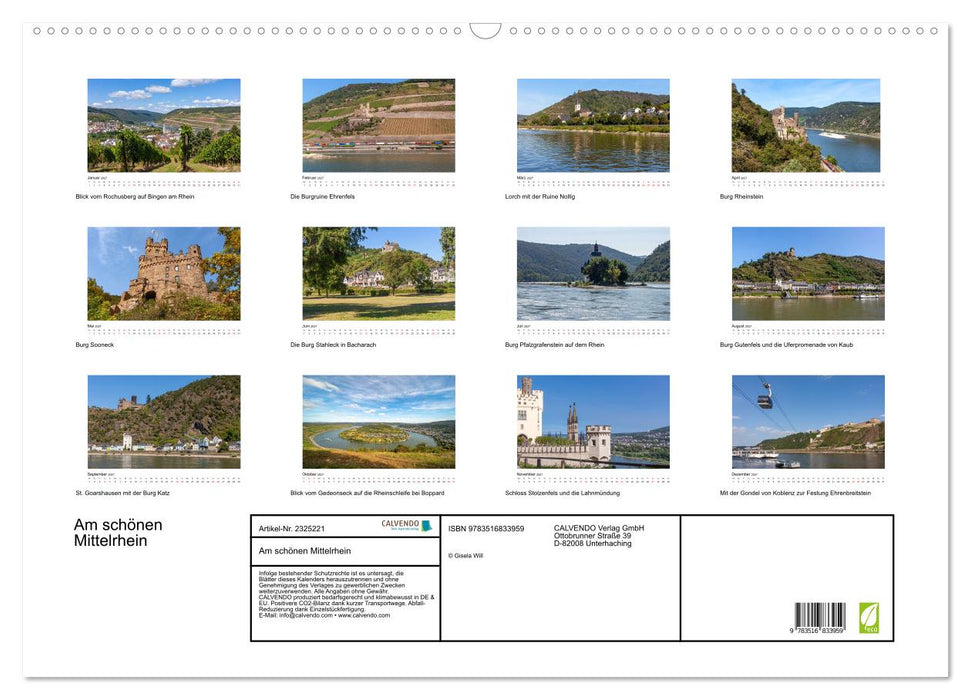Click the boxed 'Am schönen Mittelrhein' title field
Image resolution: width=971 pixels, height=700 pixels.
point(346,551)
